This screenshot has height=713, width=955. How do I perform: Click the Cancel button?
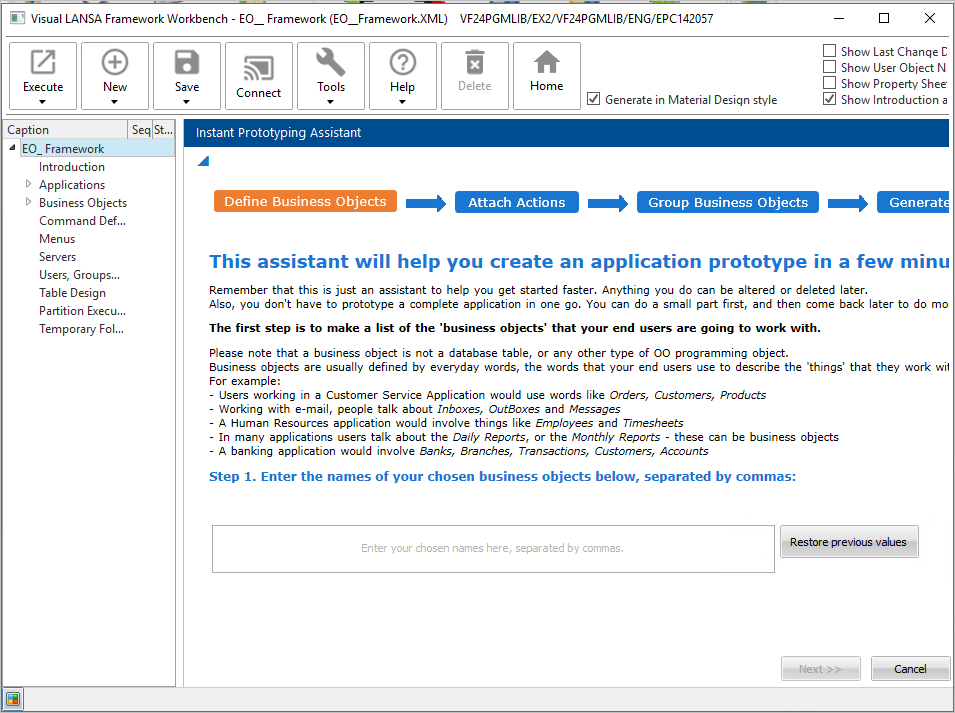click(x=910, y=669)
